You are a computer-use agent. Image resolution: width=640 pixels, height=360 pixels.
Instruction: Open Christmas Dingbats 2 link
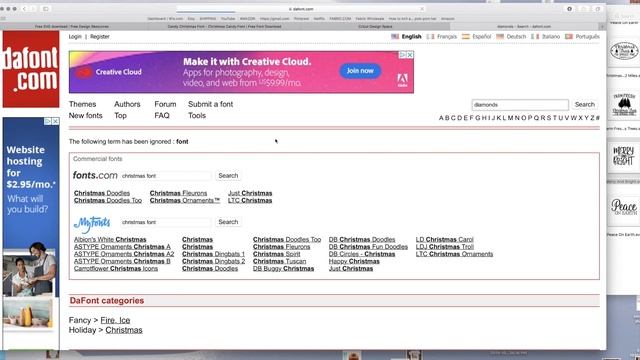click(x=213, y=261)
